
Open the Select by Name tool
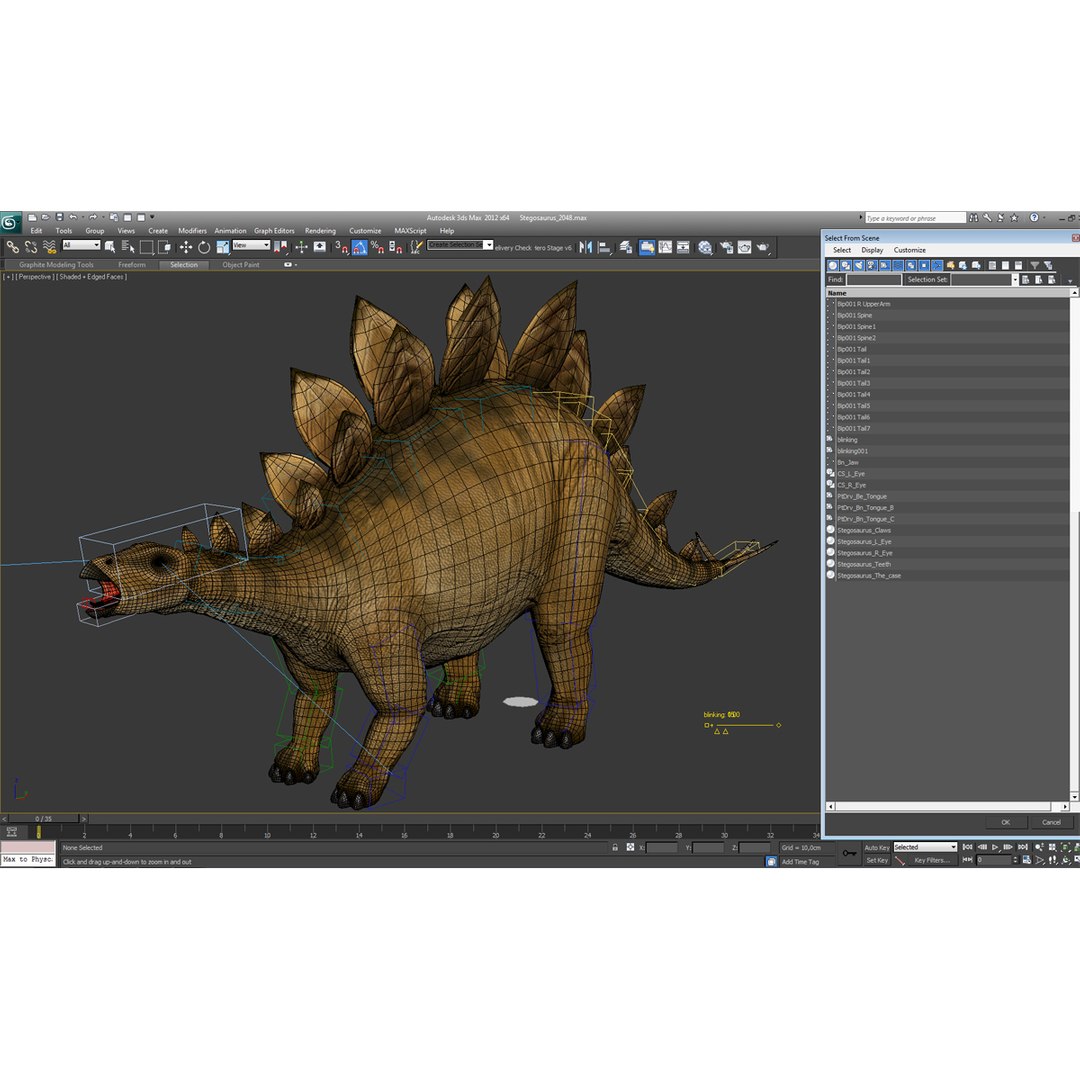tap(128, 247)
